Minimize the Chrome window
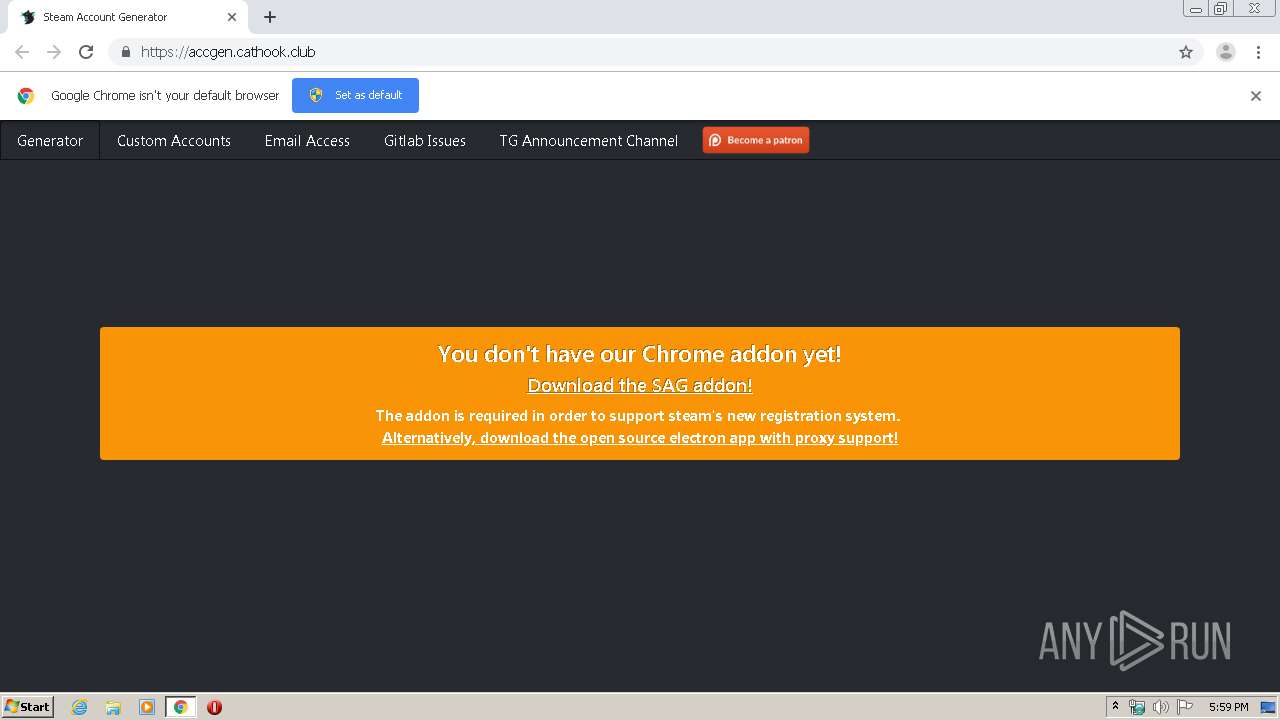This screenshot has height=720, width=1280. coord(1196,8)
